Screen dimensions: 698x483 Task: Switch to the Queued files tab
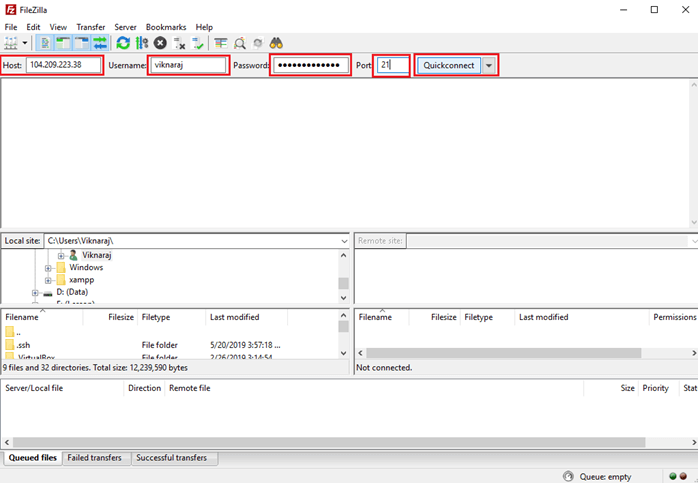click(32, 458)
